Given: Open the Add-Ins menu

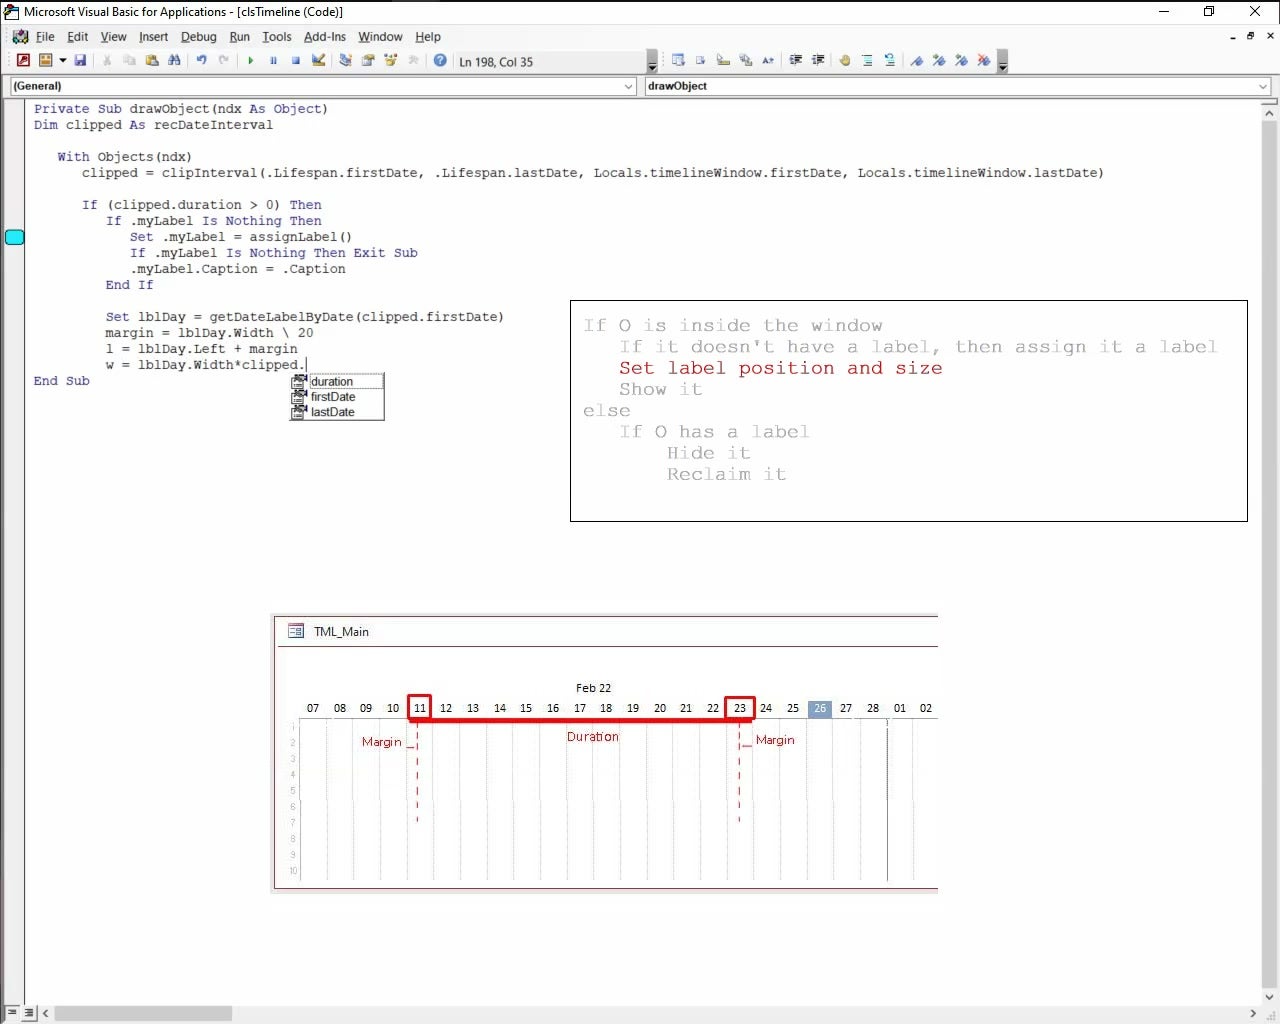Looking at the screenshot, I should point(324,37).
